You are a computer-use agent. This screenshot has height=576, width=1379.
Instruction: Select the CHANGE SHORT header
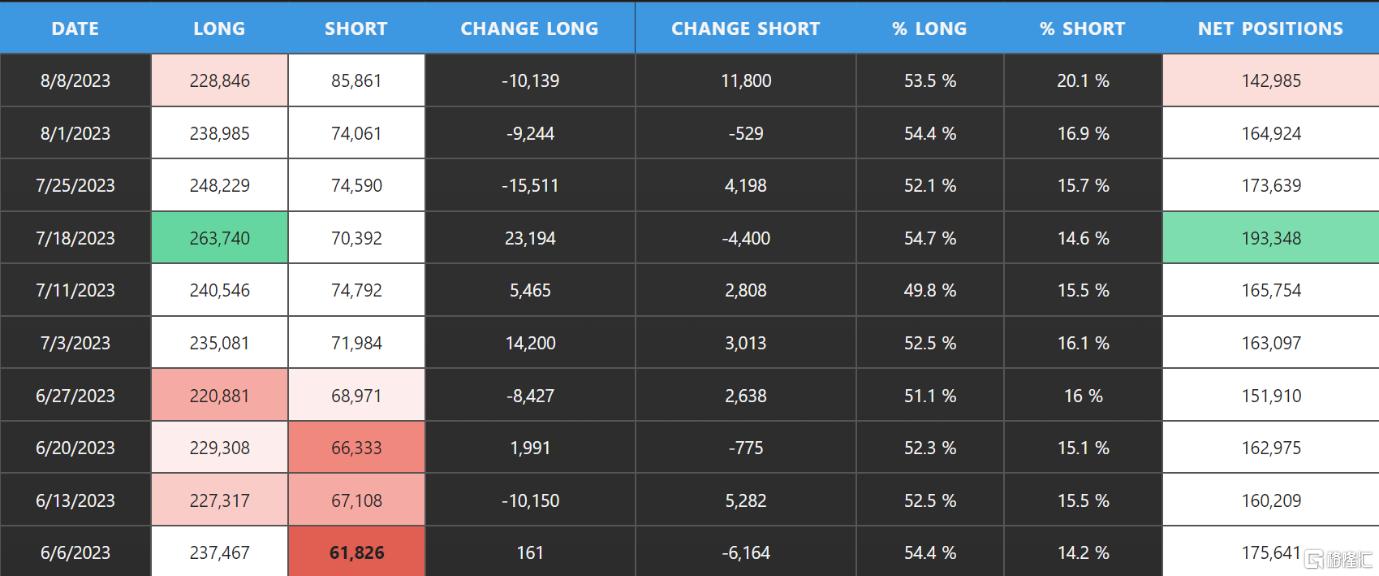(745, 28)
